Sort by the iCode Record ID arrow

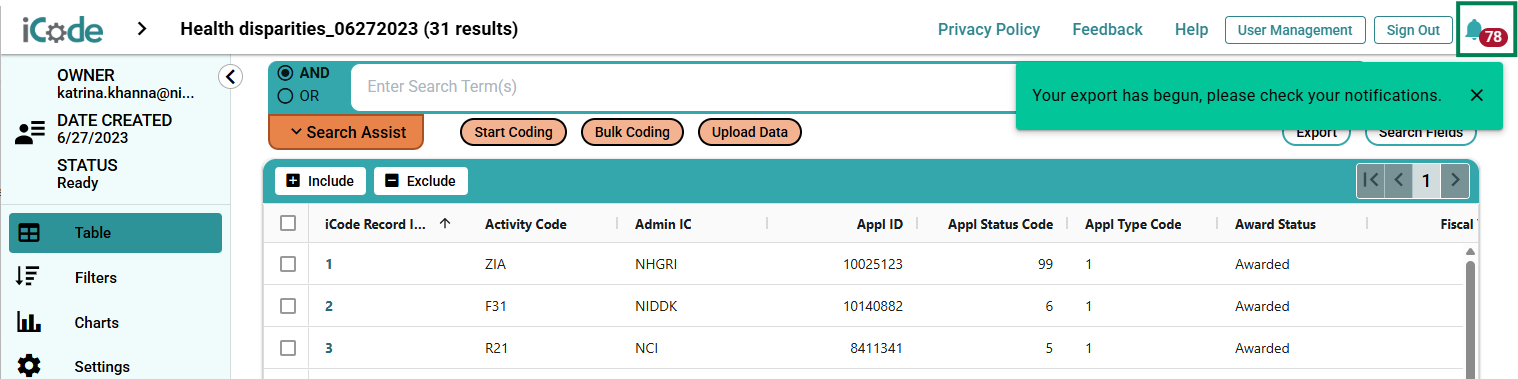click(444, 224)
